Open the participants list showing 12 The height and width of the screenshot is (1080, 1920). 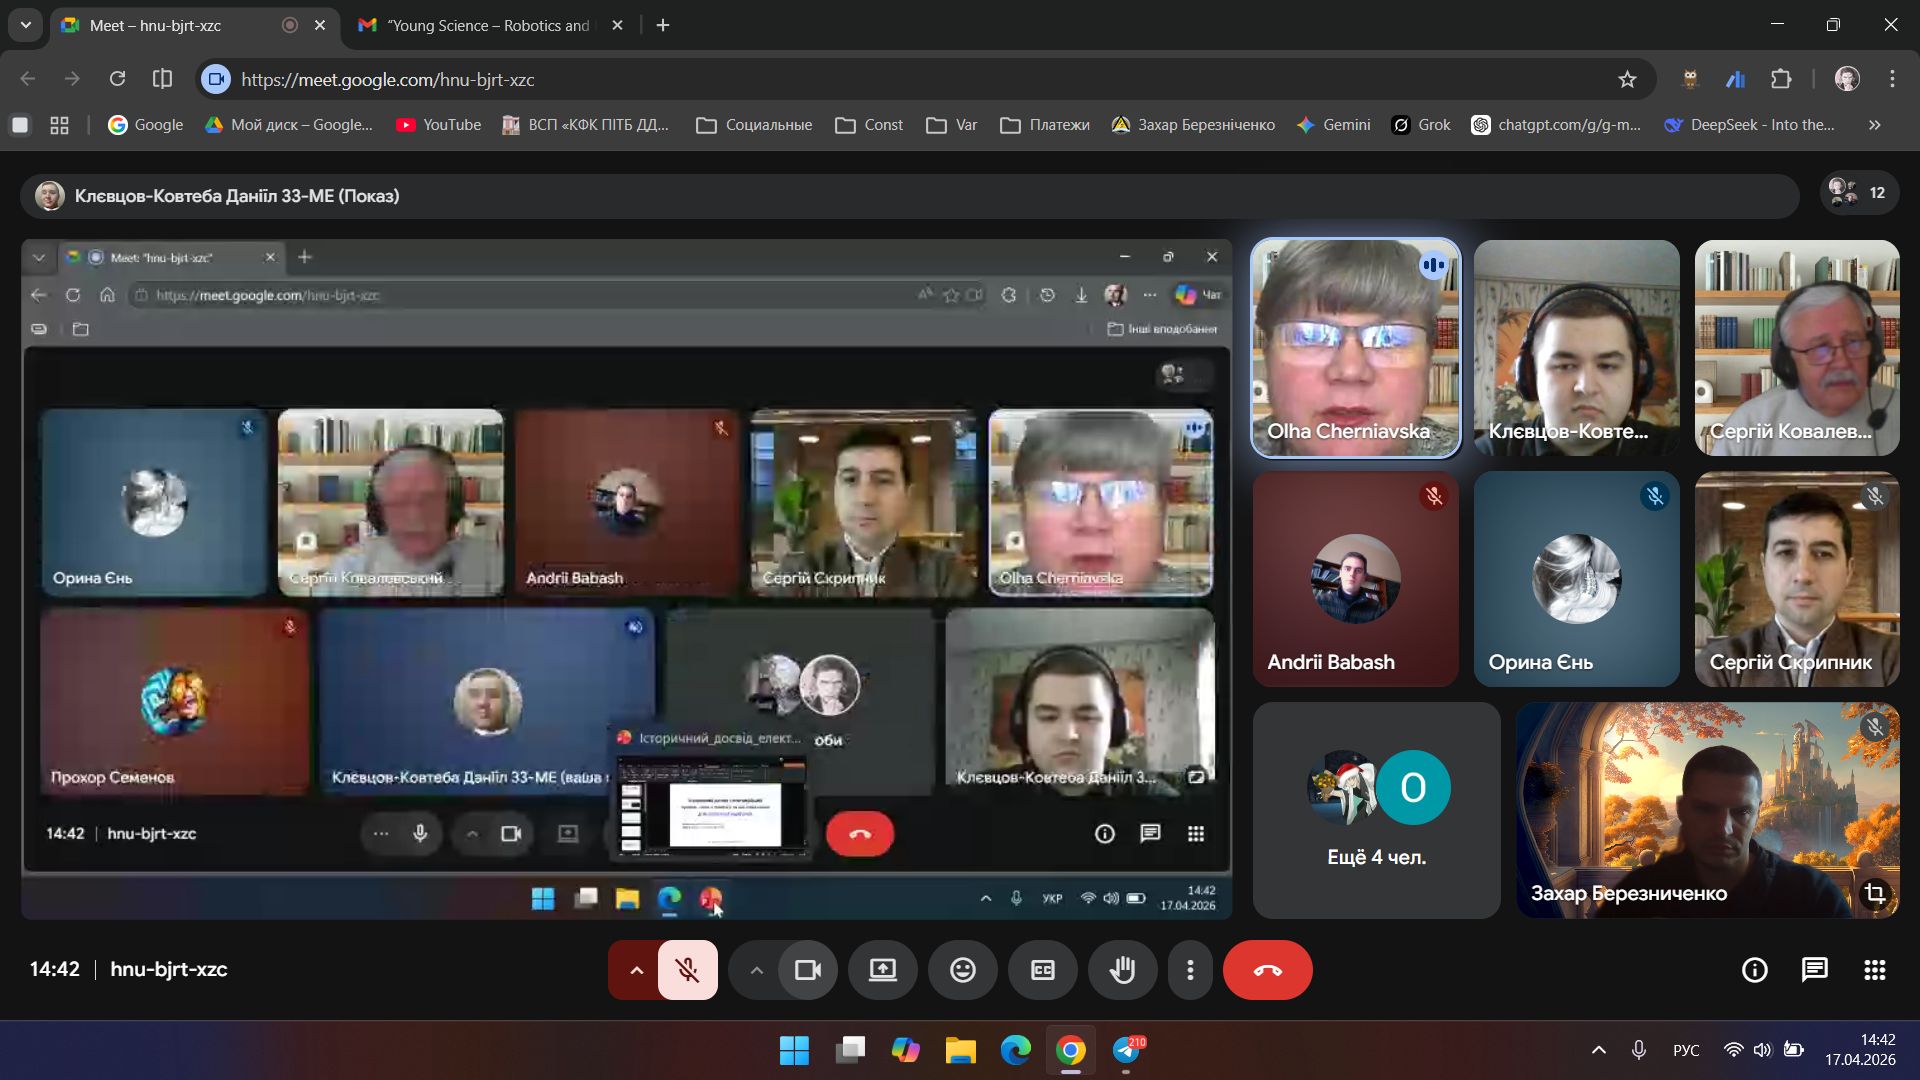click(x=1858, y=193)
